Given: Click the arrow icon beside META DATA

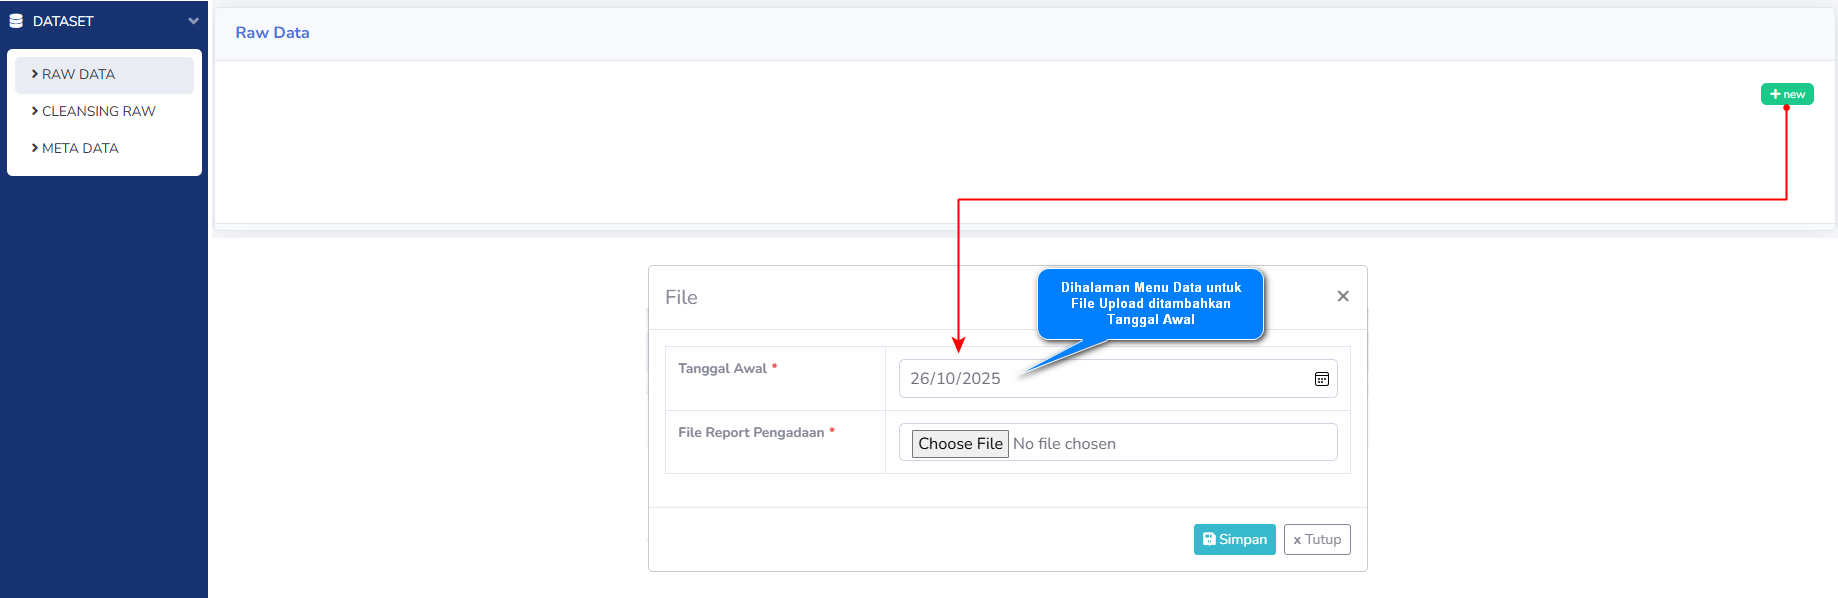Looking at the screenshot, I should (35, 148).
